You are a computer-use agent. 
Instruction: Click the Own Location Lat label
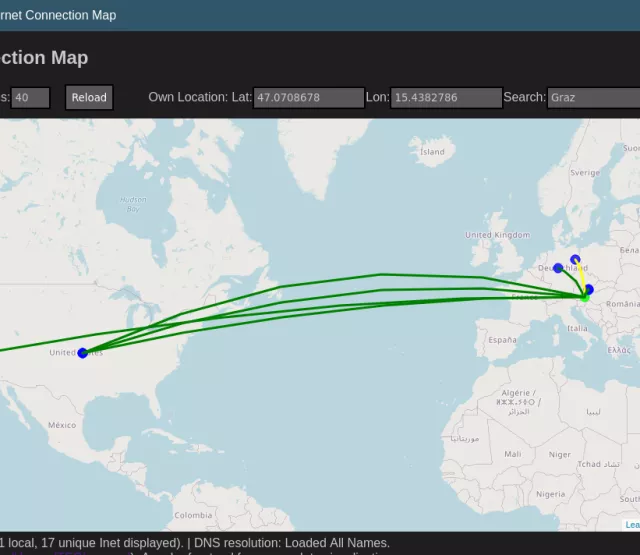pyautogui.click(x=200, y=97)
